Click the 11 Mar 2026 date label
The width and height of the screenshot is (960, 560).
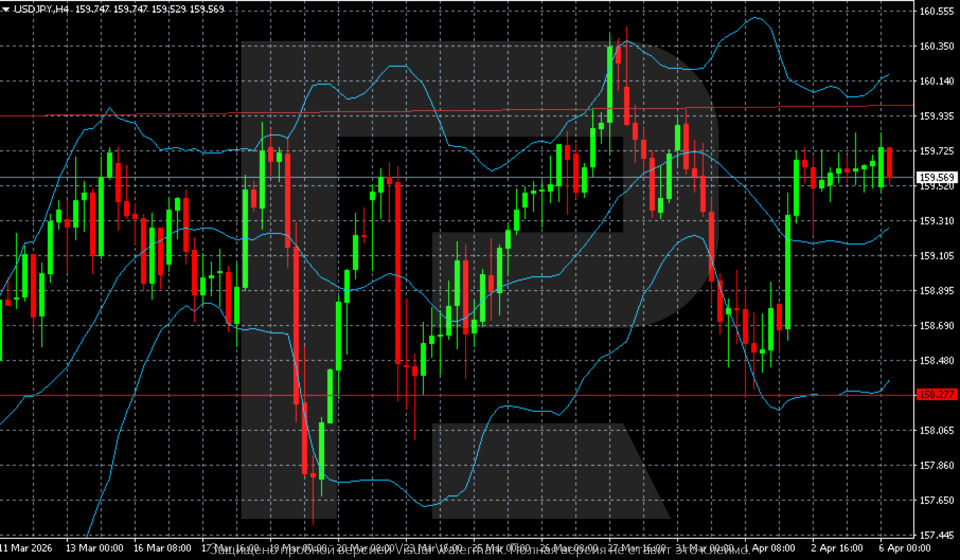[27, 549]
